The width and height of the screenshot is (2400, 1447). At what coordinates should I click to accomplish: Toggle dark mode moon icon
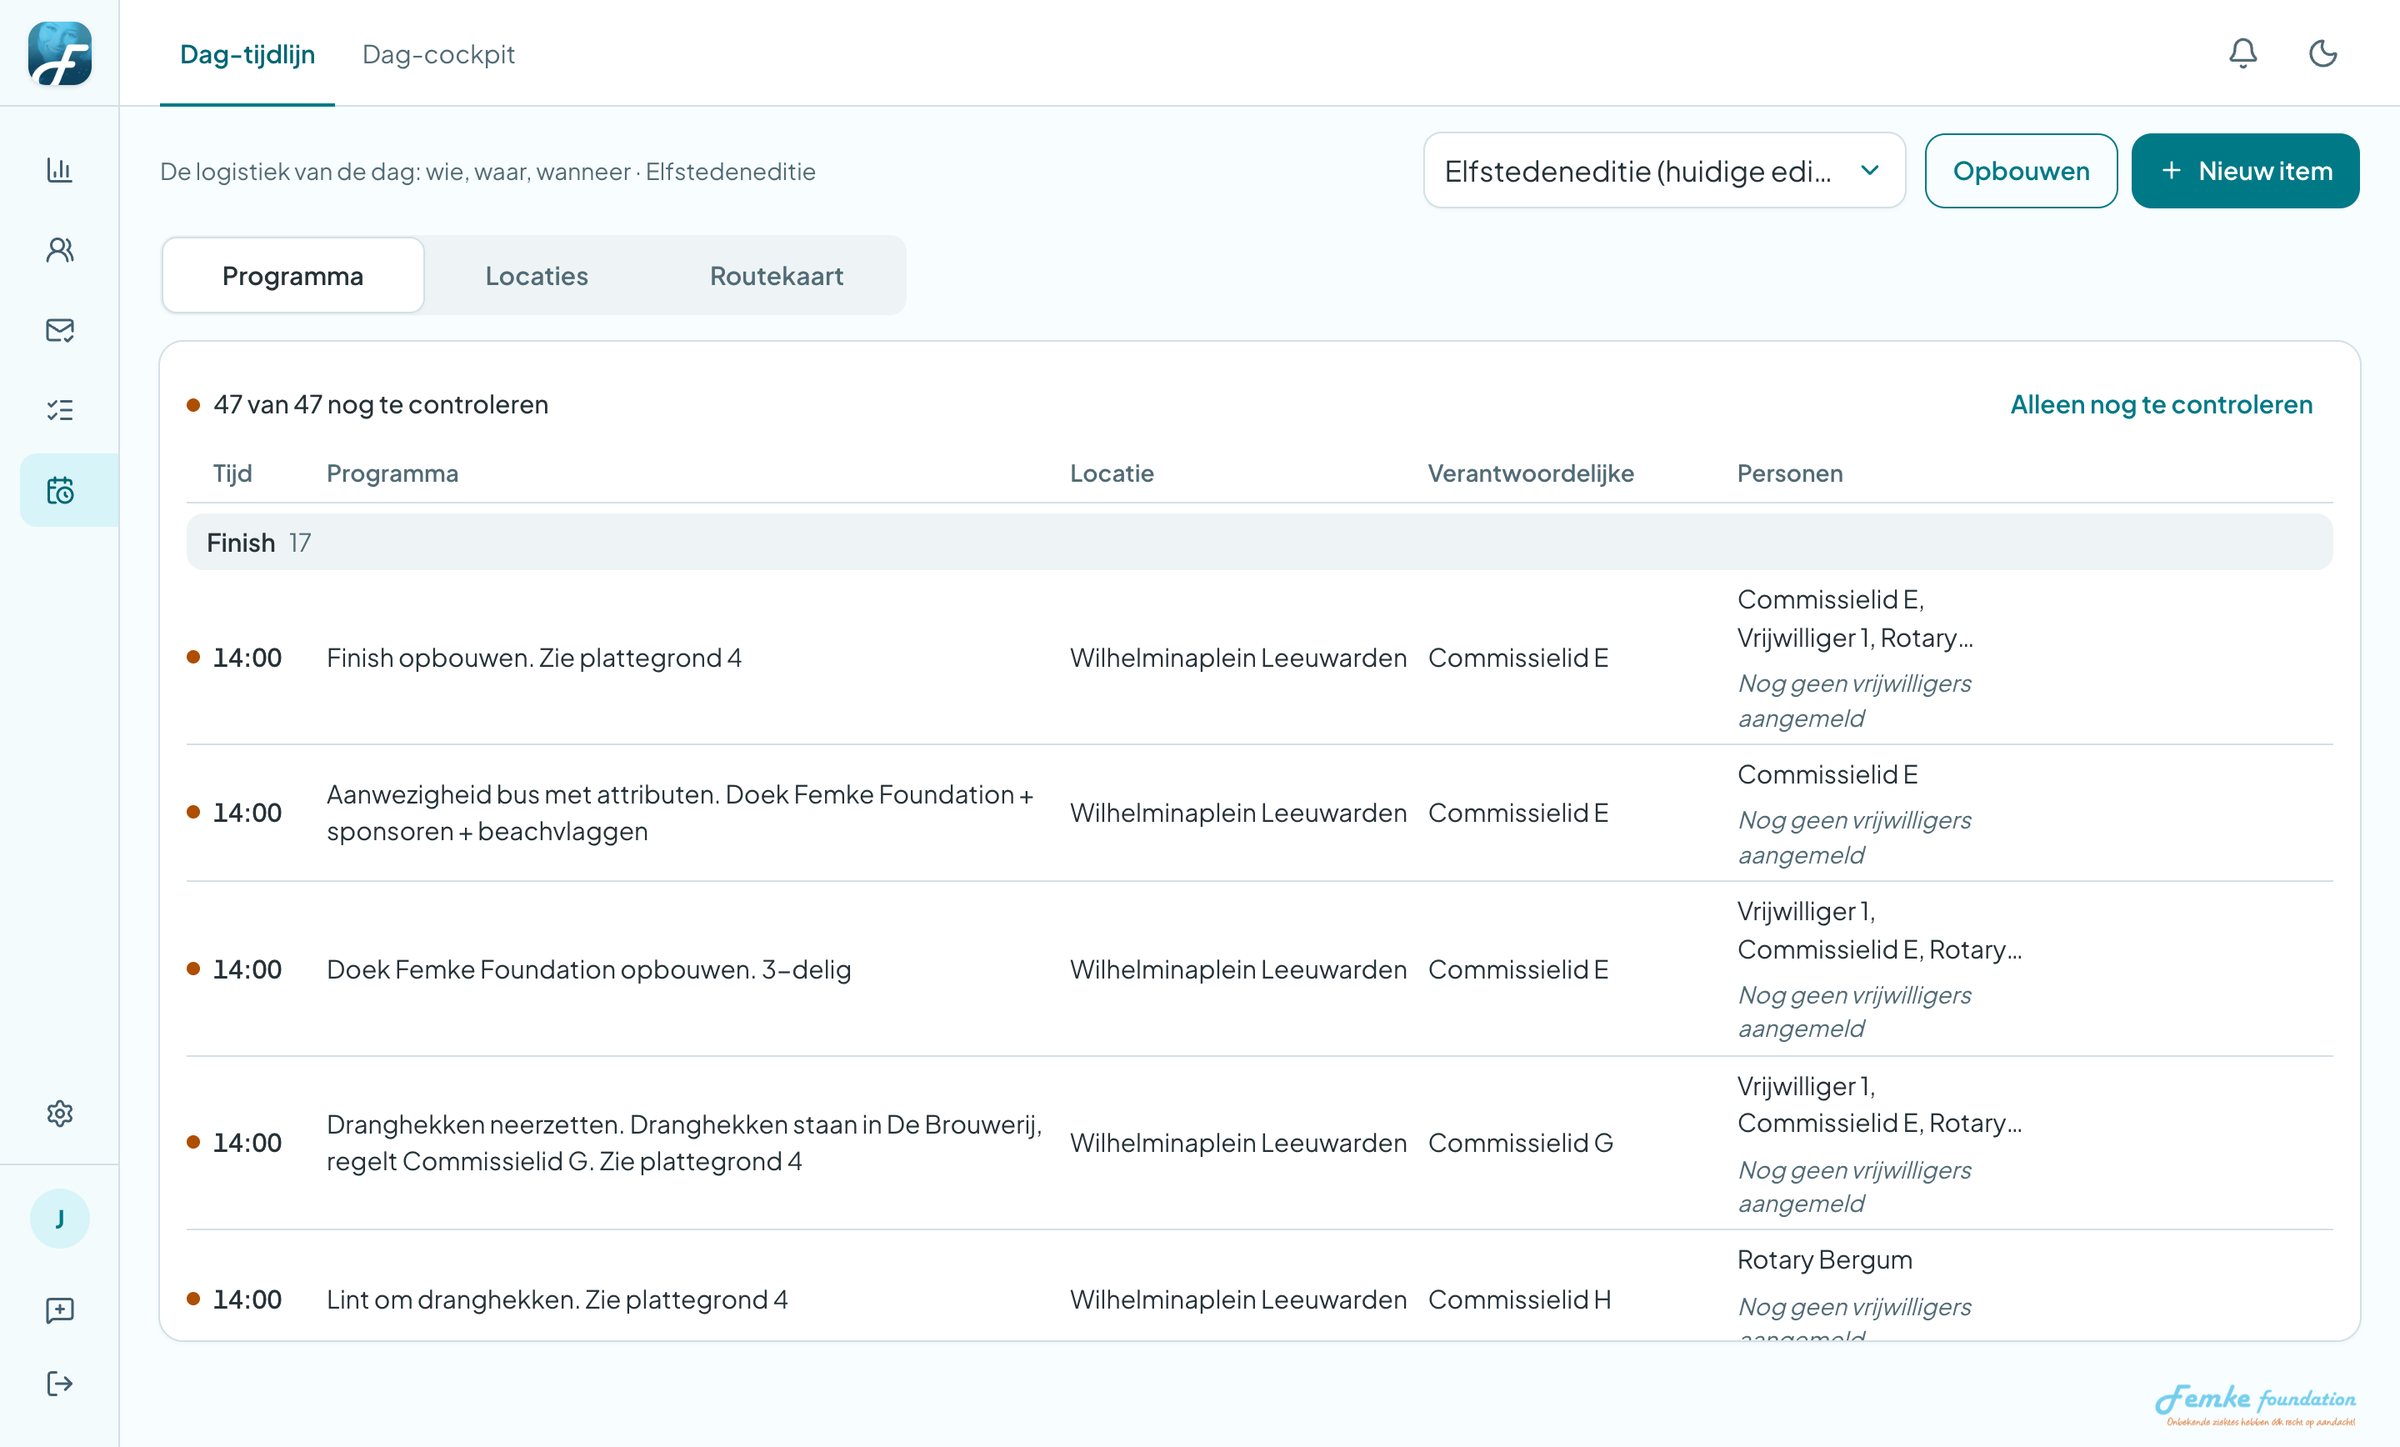[x=2323, y=53]
